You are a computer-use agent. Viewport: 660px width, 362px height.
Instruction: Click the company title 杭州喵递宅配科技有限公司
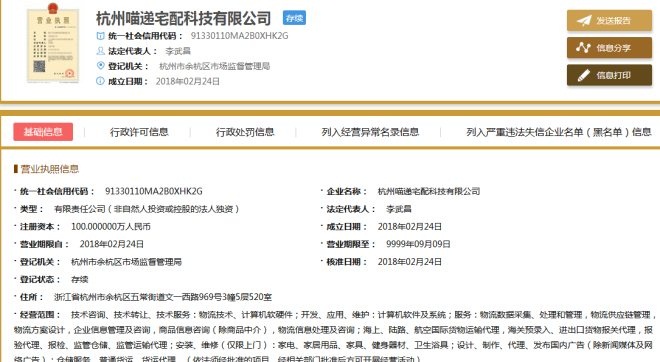pyautogui.click(x=183, y=19)
